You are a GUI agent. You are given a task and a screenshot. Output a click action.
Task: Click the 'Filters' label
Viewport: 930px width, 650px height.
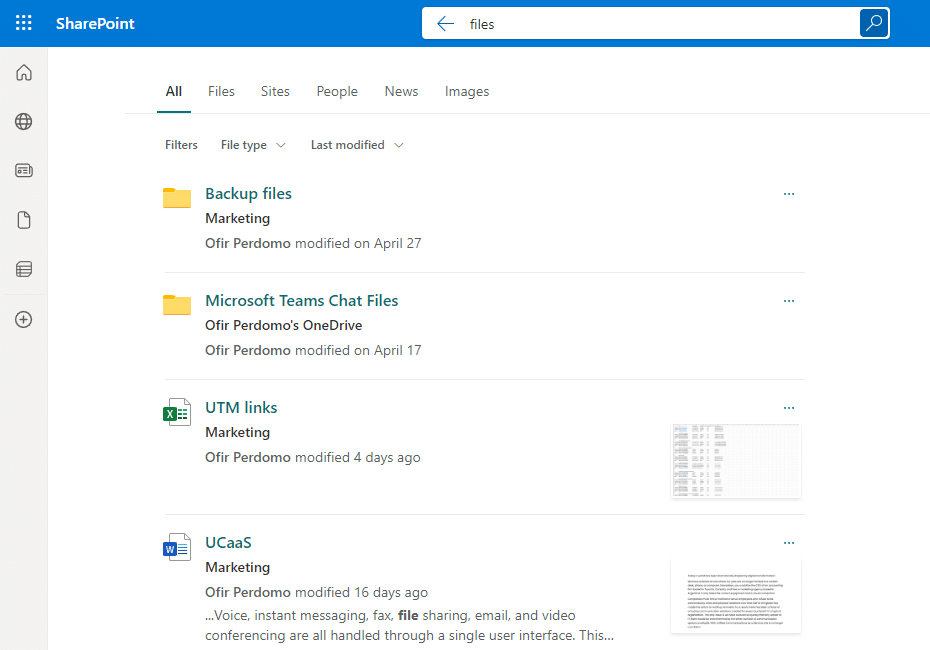coord(181,145)
